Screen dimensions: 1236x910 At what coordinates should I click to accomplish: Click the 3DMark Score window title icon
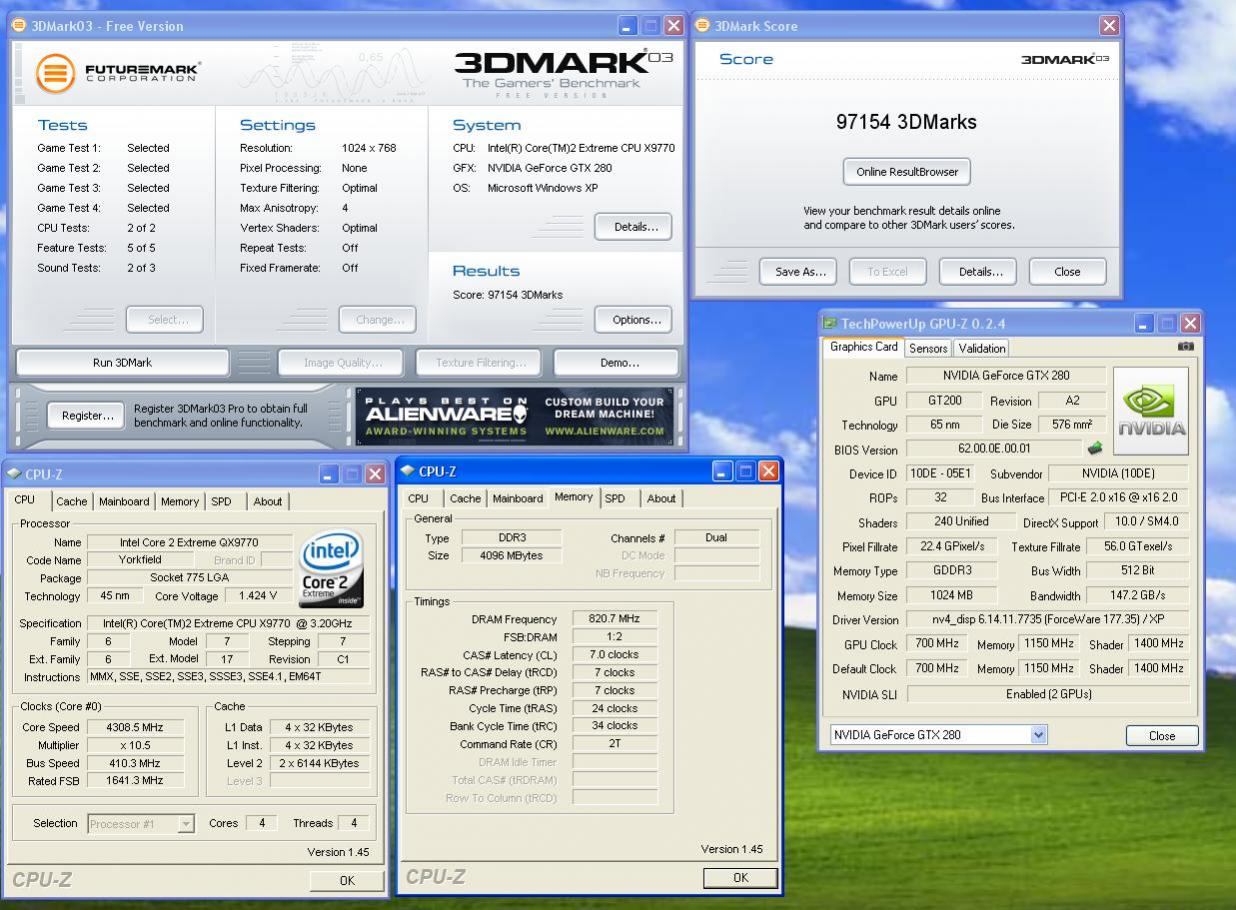point(702,26)
